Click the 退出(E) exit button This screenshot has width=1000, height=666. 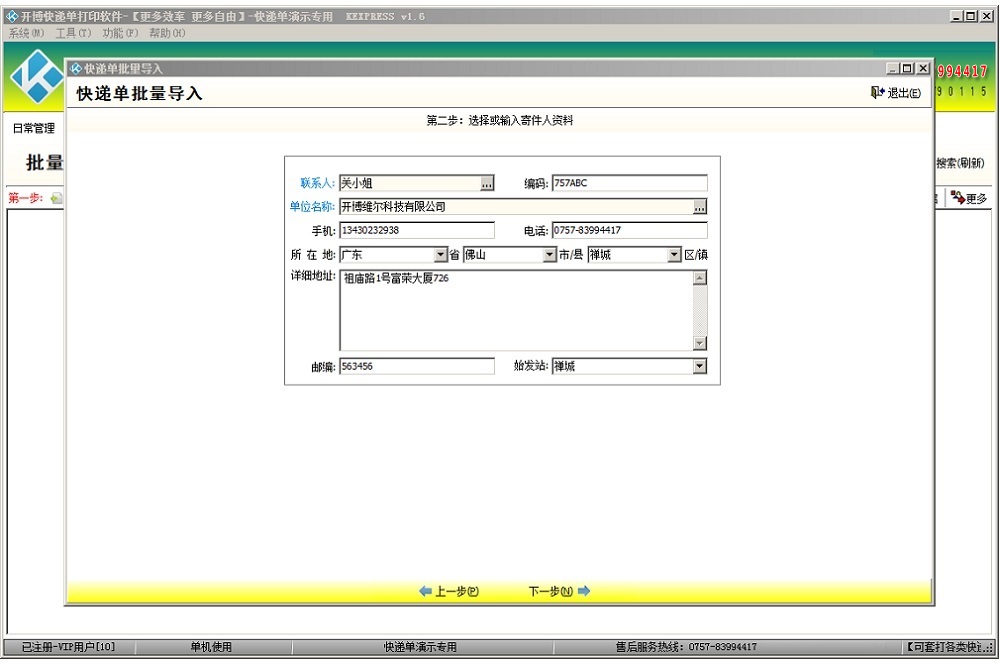(x=895, y=93)
